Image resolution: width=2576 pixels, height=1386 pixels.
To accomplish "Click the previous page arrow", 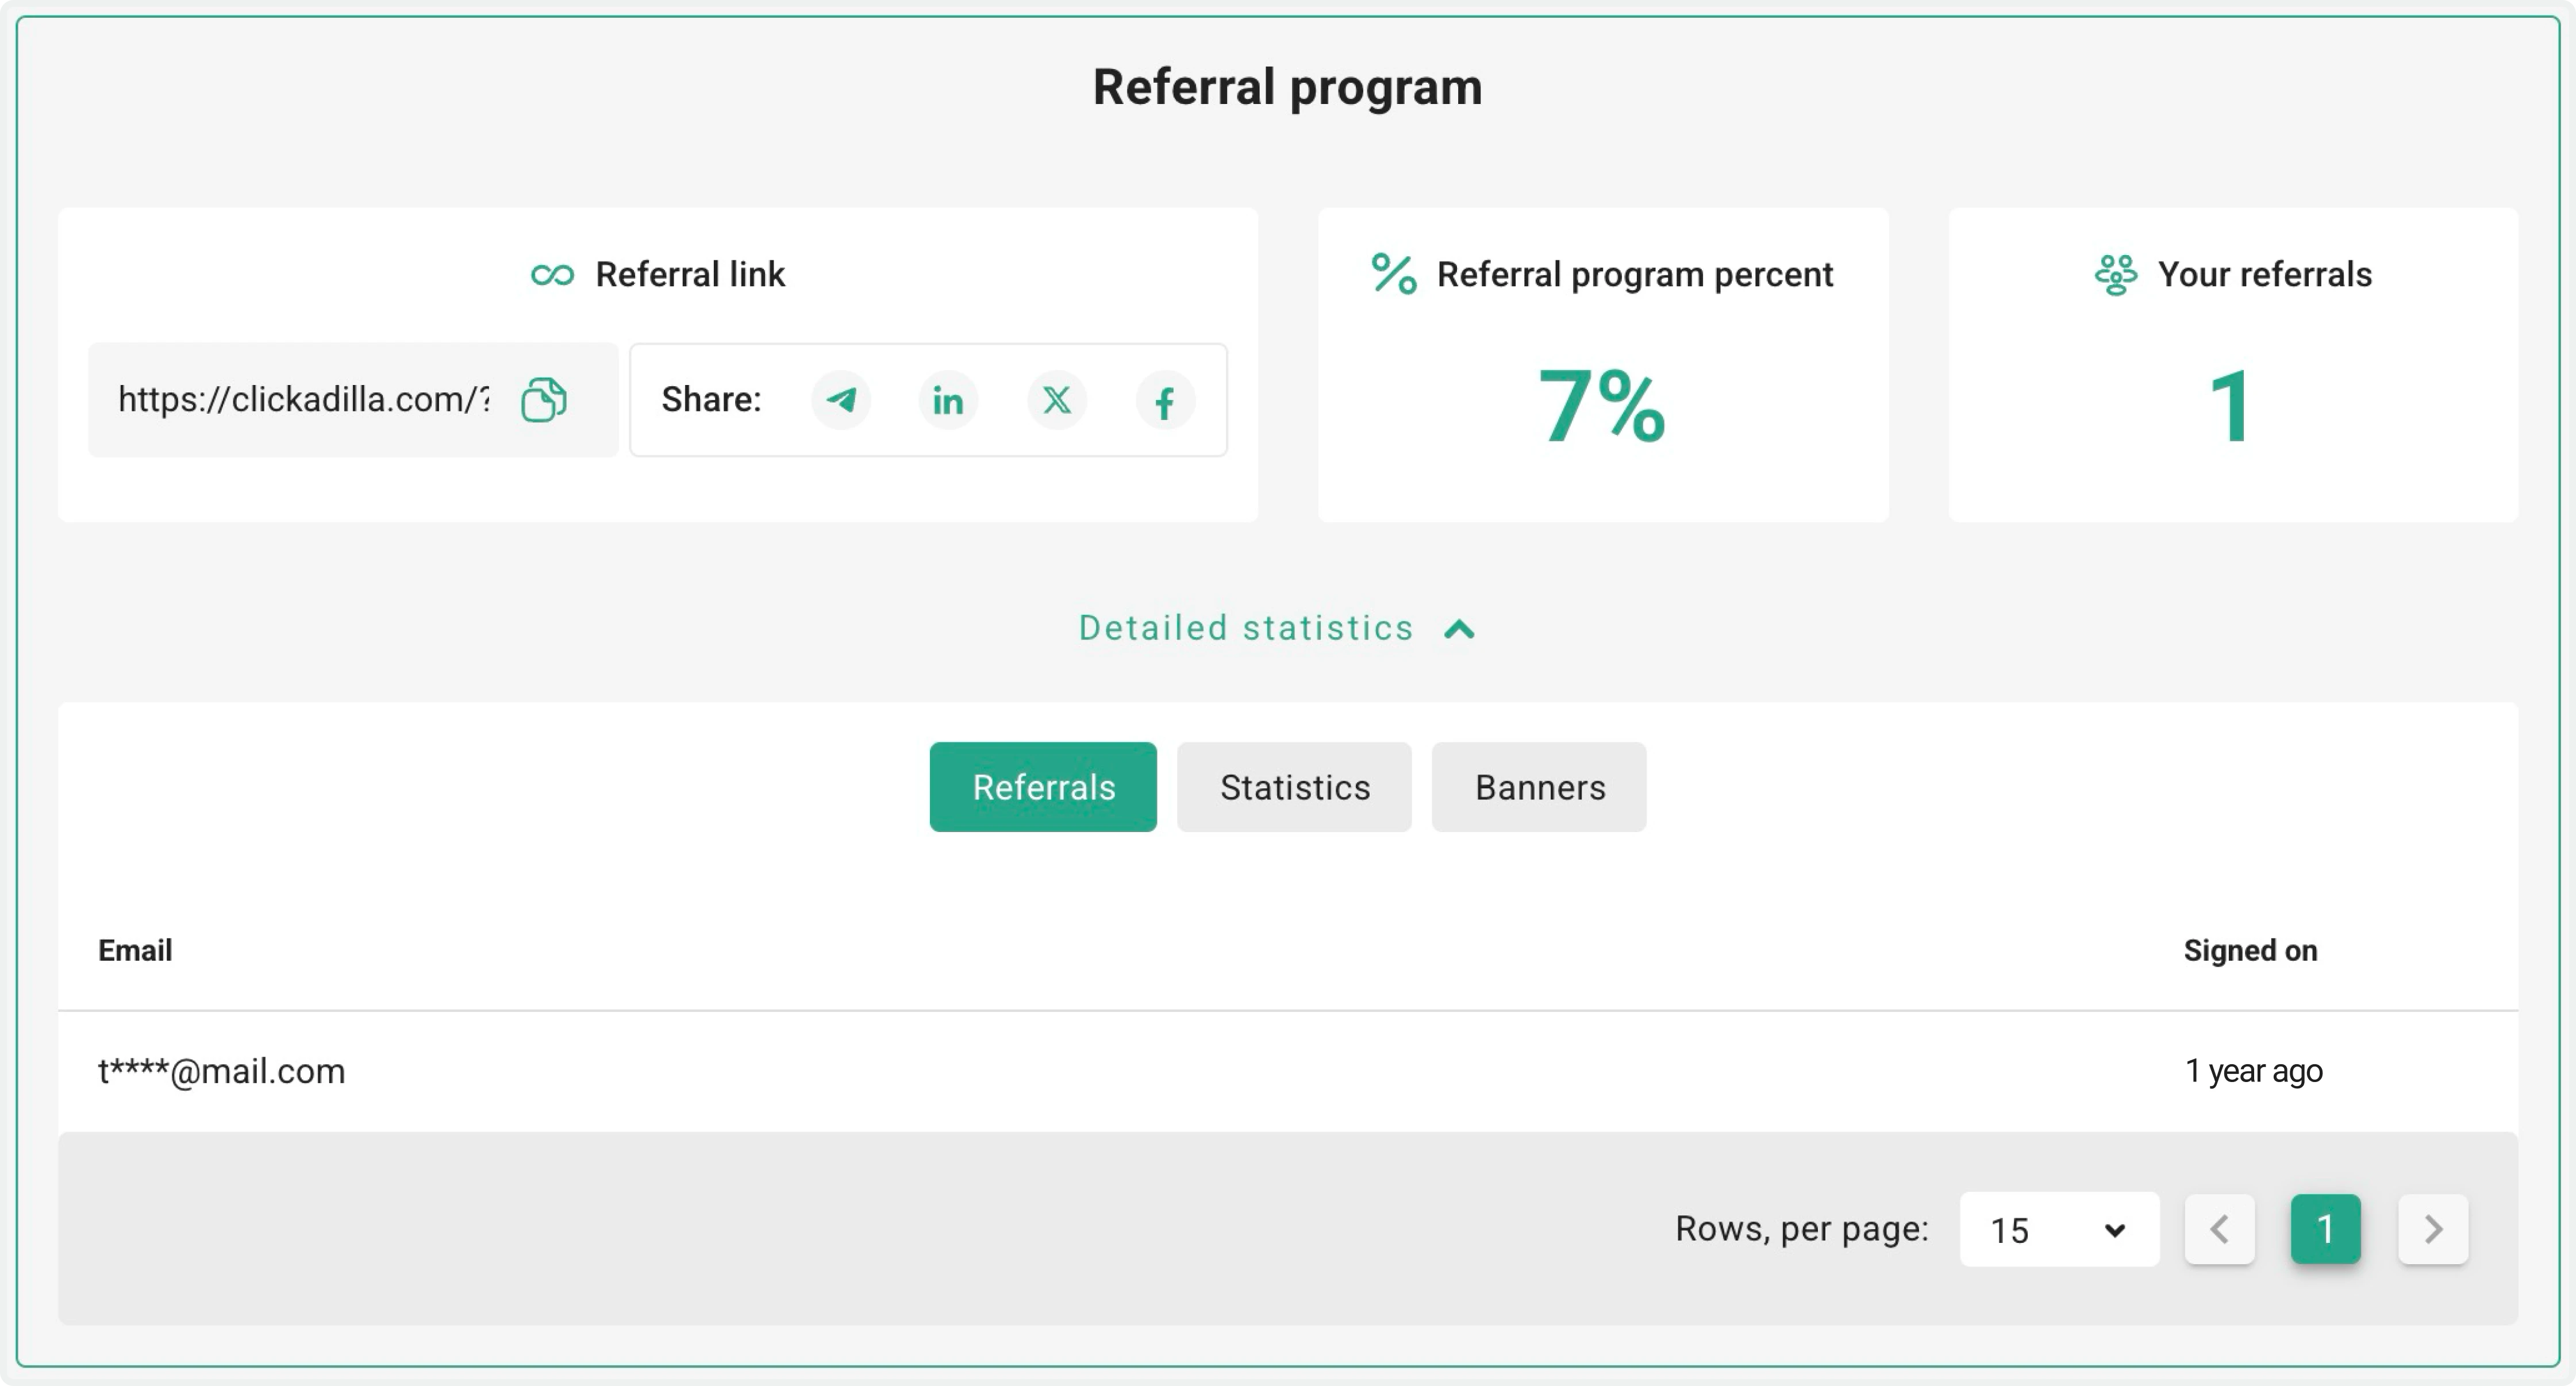I will coord(2220,1229).
